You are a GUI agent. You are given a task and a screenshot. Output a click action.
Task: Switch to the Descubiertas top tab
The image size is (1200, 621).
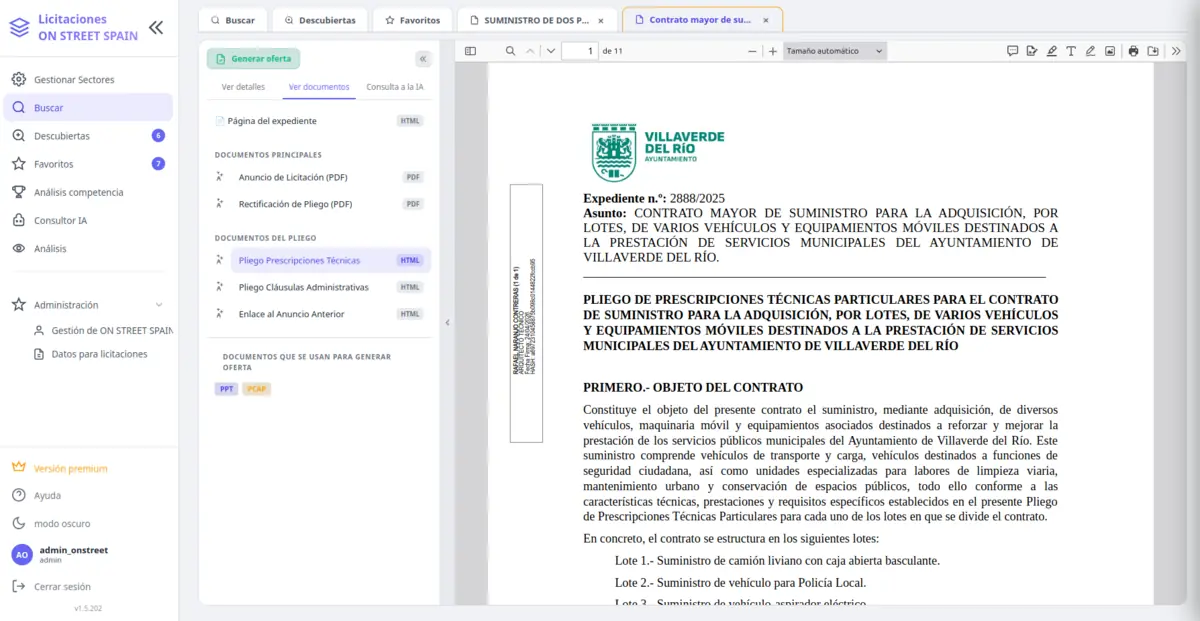tap(319, 20)
